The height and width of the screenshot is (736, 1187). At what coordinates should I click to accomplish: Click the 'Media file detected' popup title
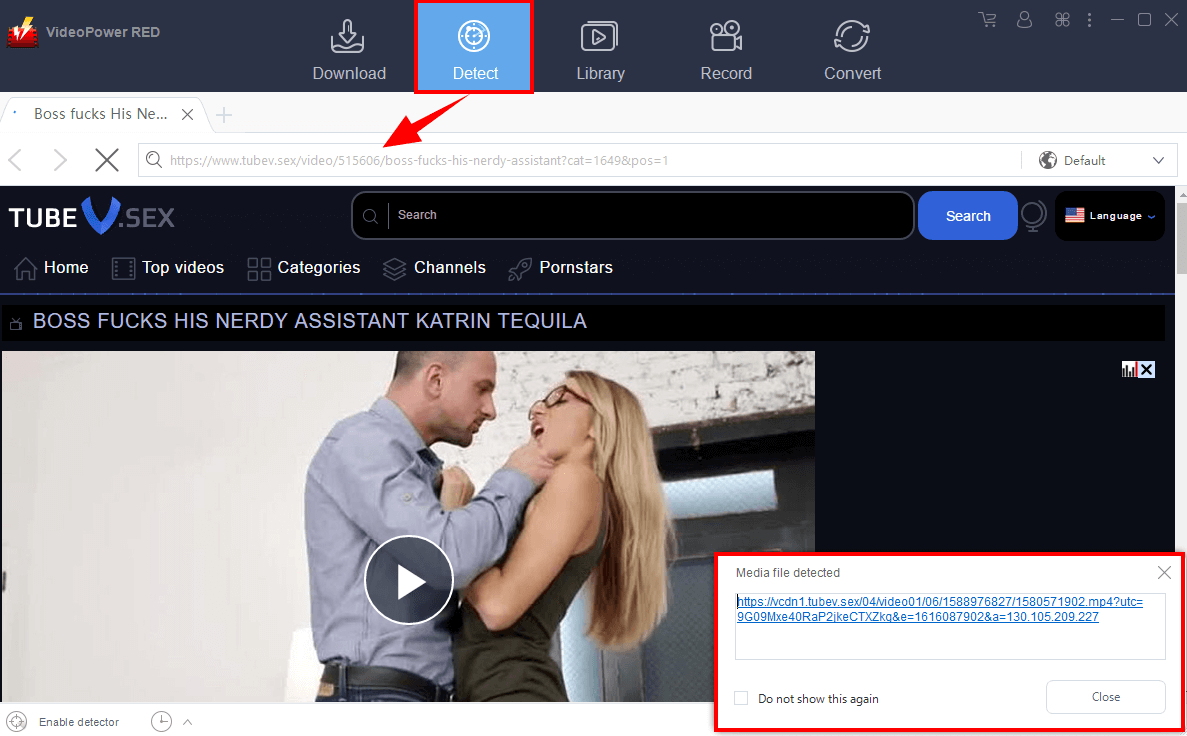[x=787, y=572]
